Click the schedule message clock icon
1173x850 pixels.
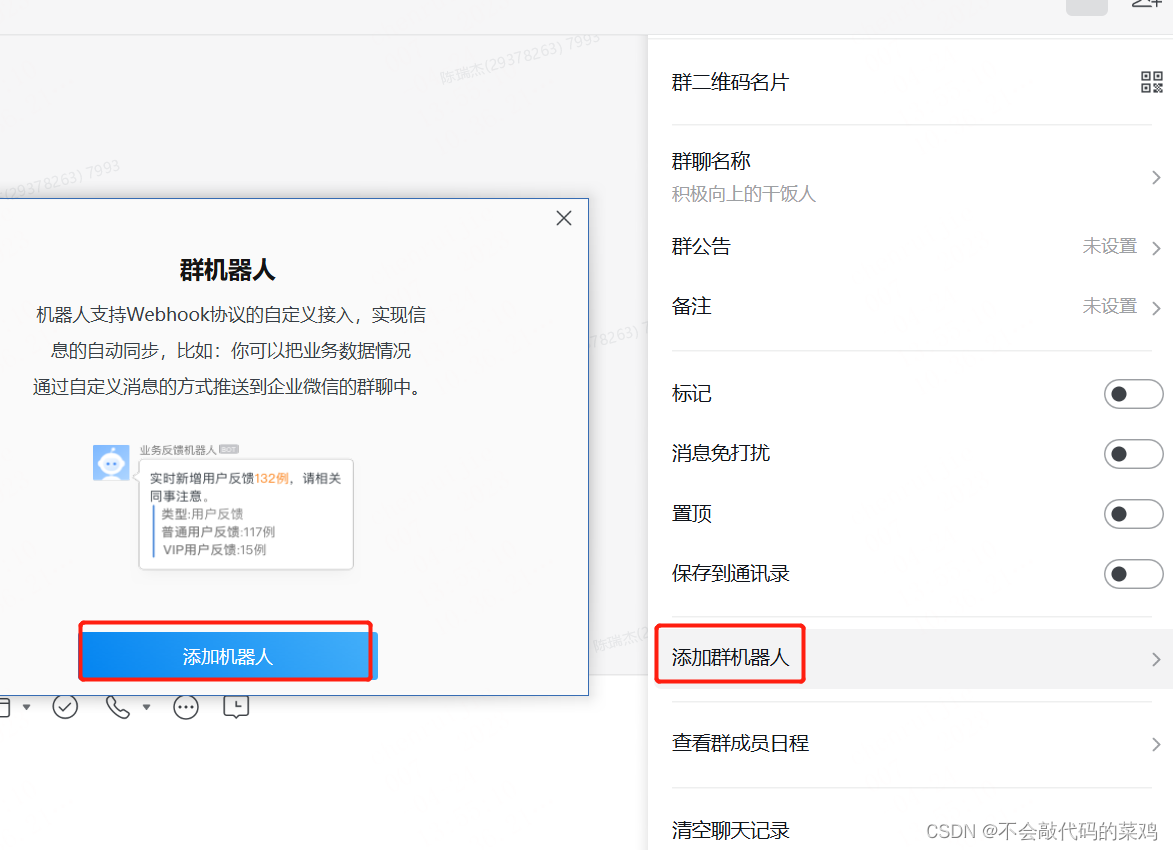[236, 706]
